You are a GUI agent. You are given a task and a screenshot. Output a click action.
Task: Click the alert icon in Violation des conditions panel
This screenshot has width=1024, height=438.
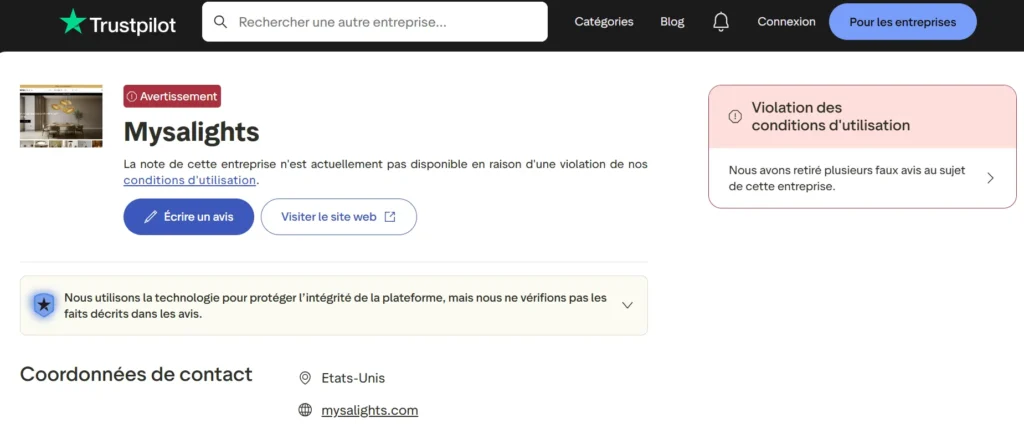(x=735, y=116)
